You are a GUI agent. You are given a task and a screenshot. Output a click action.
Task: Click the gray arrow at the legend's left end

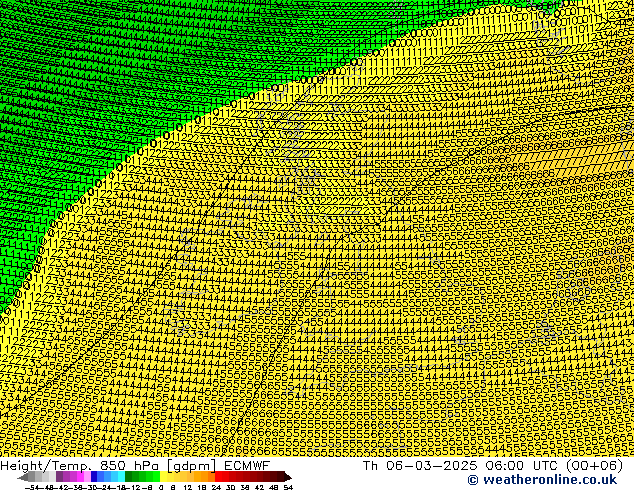(x=23, y=476)
